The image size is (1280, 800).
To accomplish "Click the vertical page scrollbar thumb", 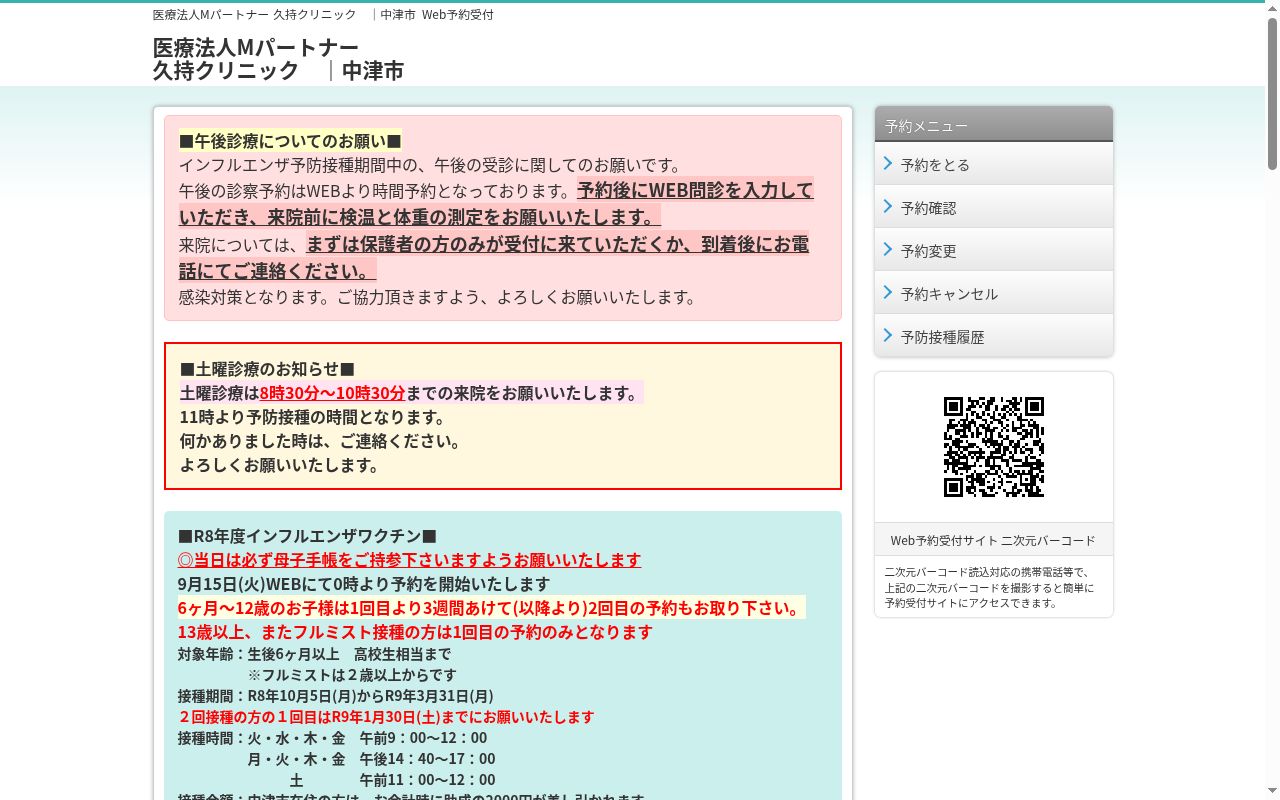I will click(x=1272, y=93).
